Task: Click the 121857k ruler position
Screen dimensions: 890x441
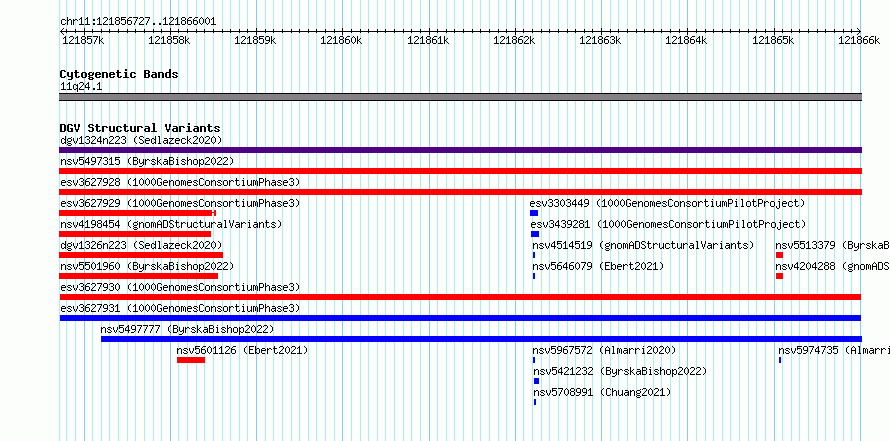Action: tap(83, 40)
